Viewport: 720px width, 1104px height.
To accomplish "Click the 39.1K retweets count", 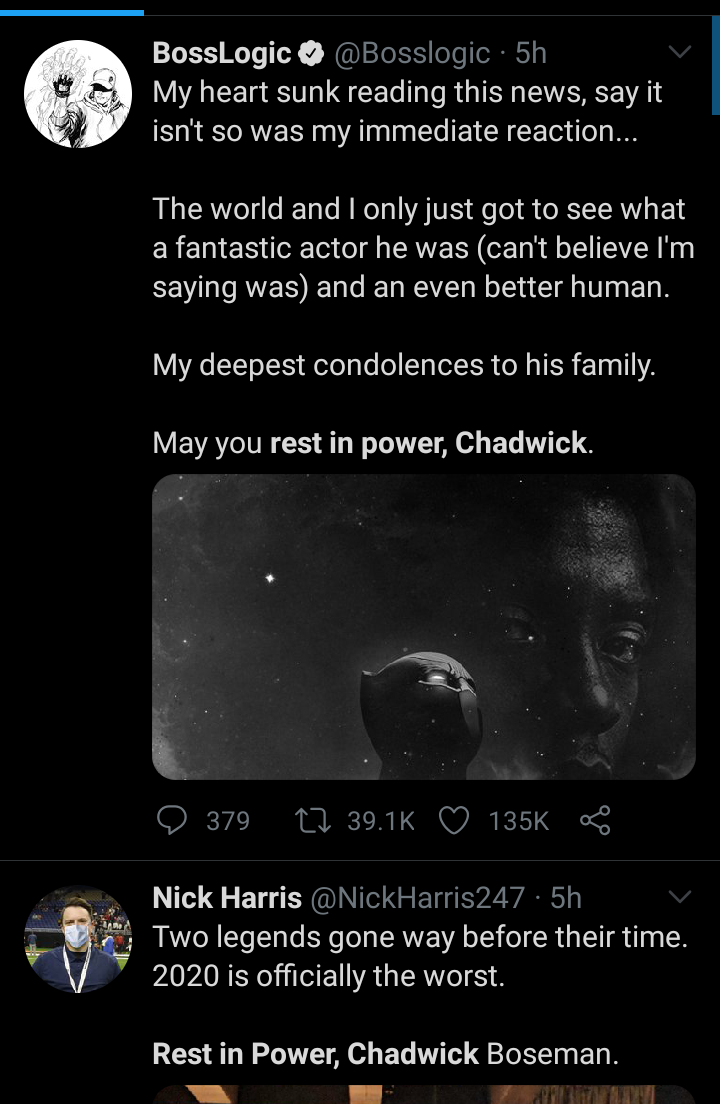I will click(380, 821).
